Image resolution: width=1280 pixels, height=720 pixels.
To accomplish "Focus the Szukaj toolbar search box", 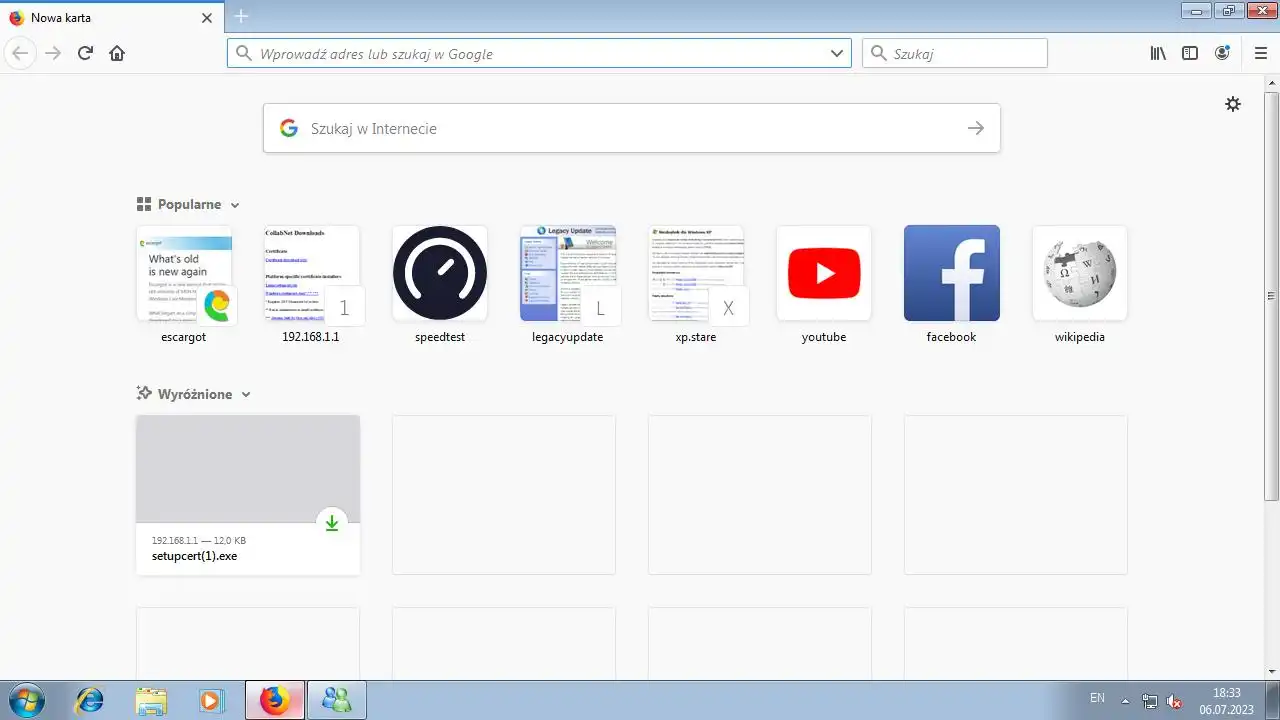I will coord(955,53).
